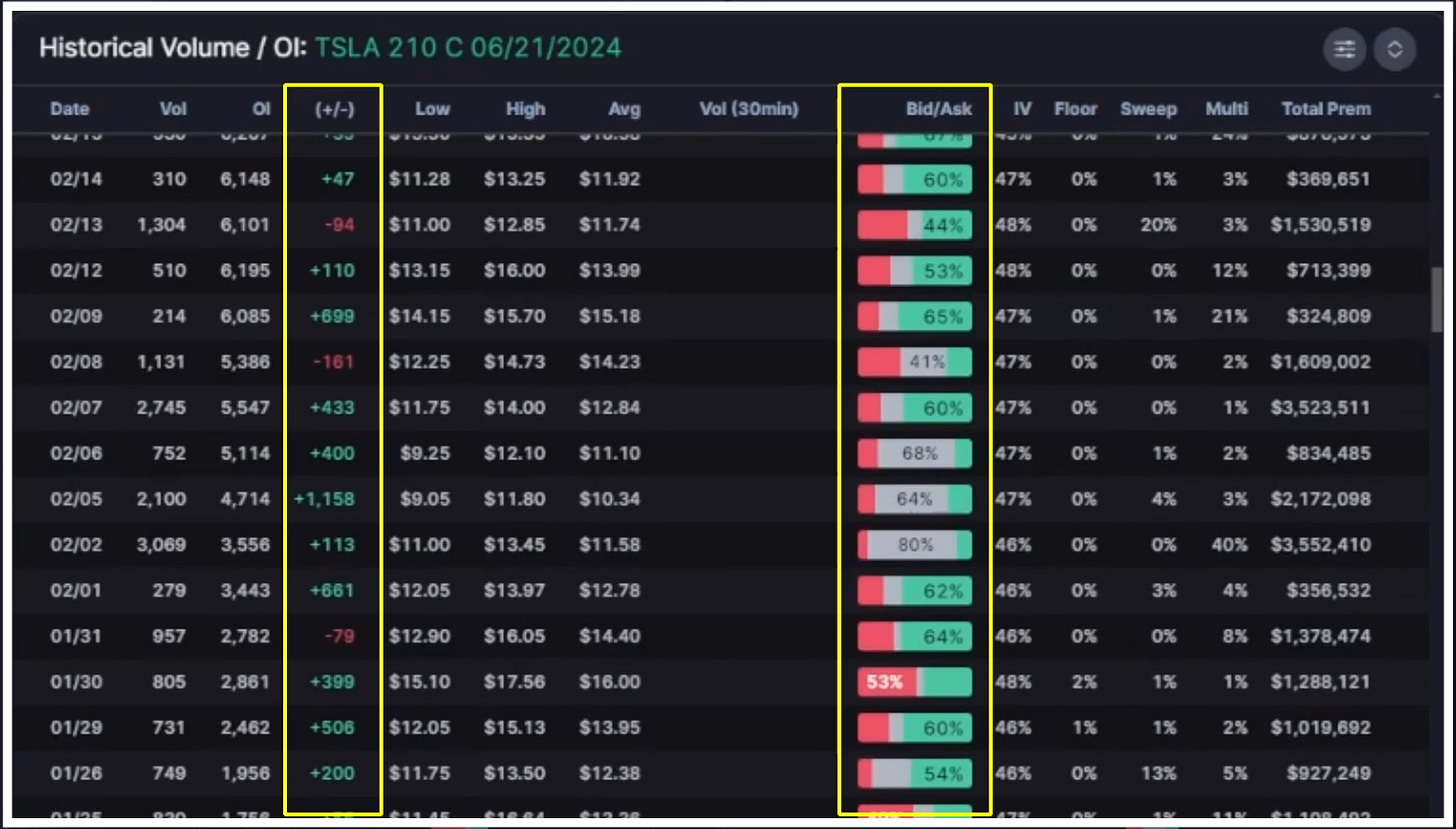Click the 2% floor value on 01/30

1085,682
